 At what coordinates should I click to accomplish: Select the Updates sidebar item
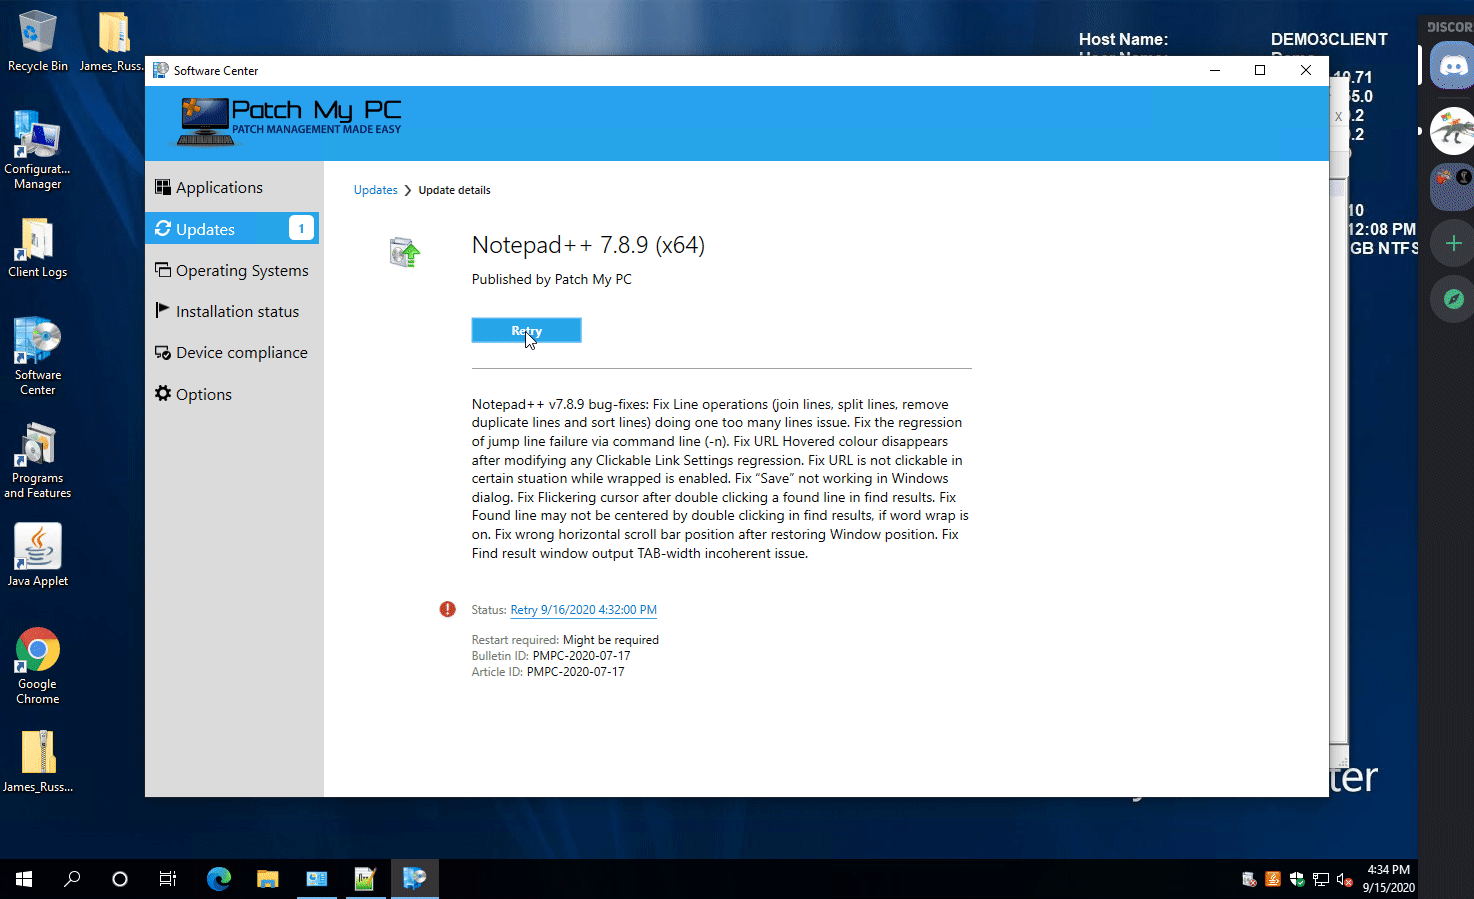pos(232,228)
